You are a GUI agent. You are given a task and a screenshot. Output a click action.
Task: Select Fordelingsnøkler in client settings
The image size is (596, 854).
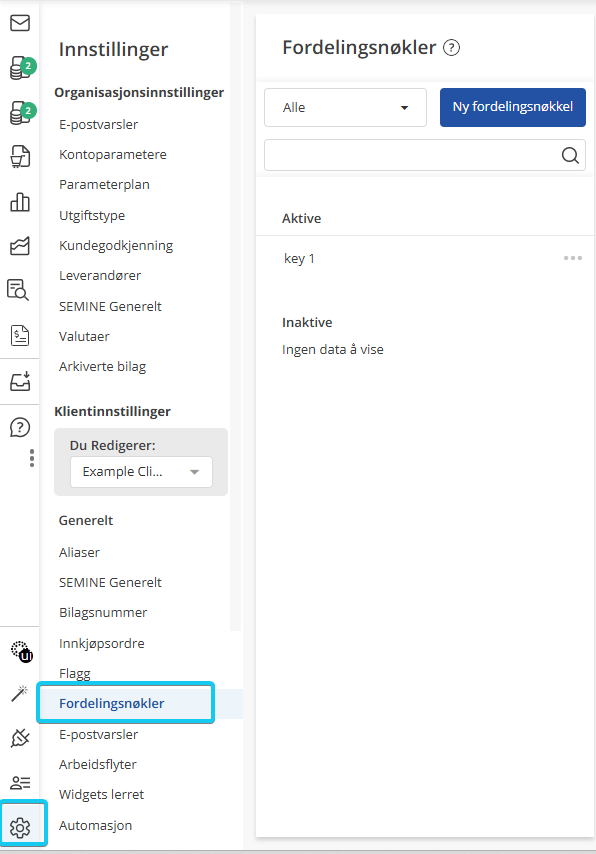coord(112,704)
